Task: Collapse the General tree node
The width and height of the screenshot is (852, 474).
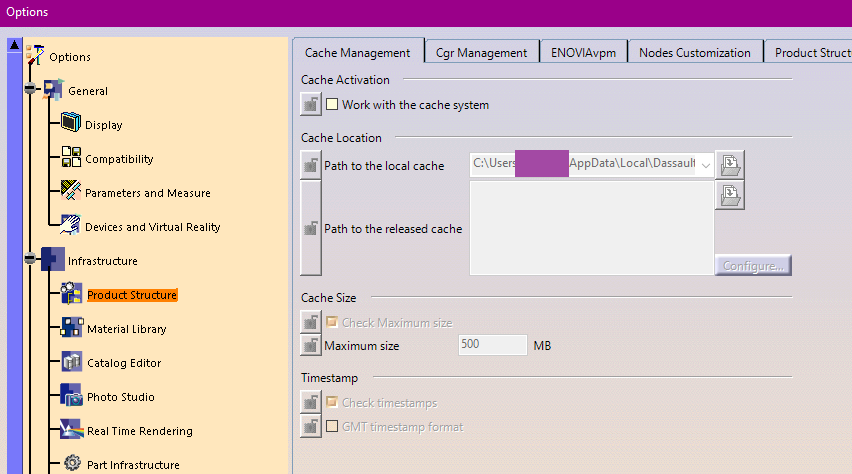Action: click(31, 90)
